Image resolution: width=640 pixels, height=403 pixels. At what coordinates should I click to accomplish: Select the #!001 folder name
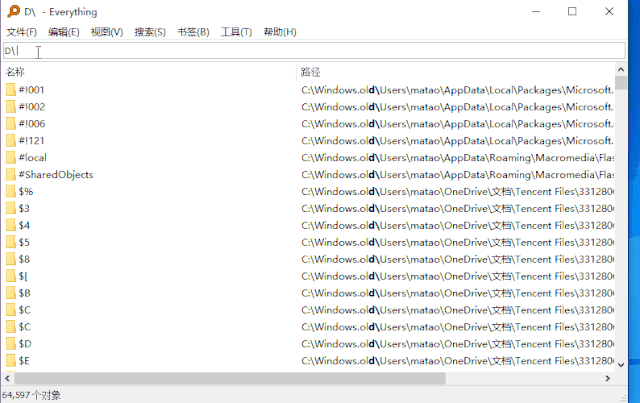pos(31,90)
